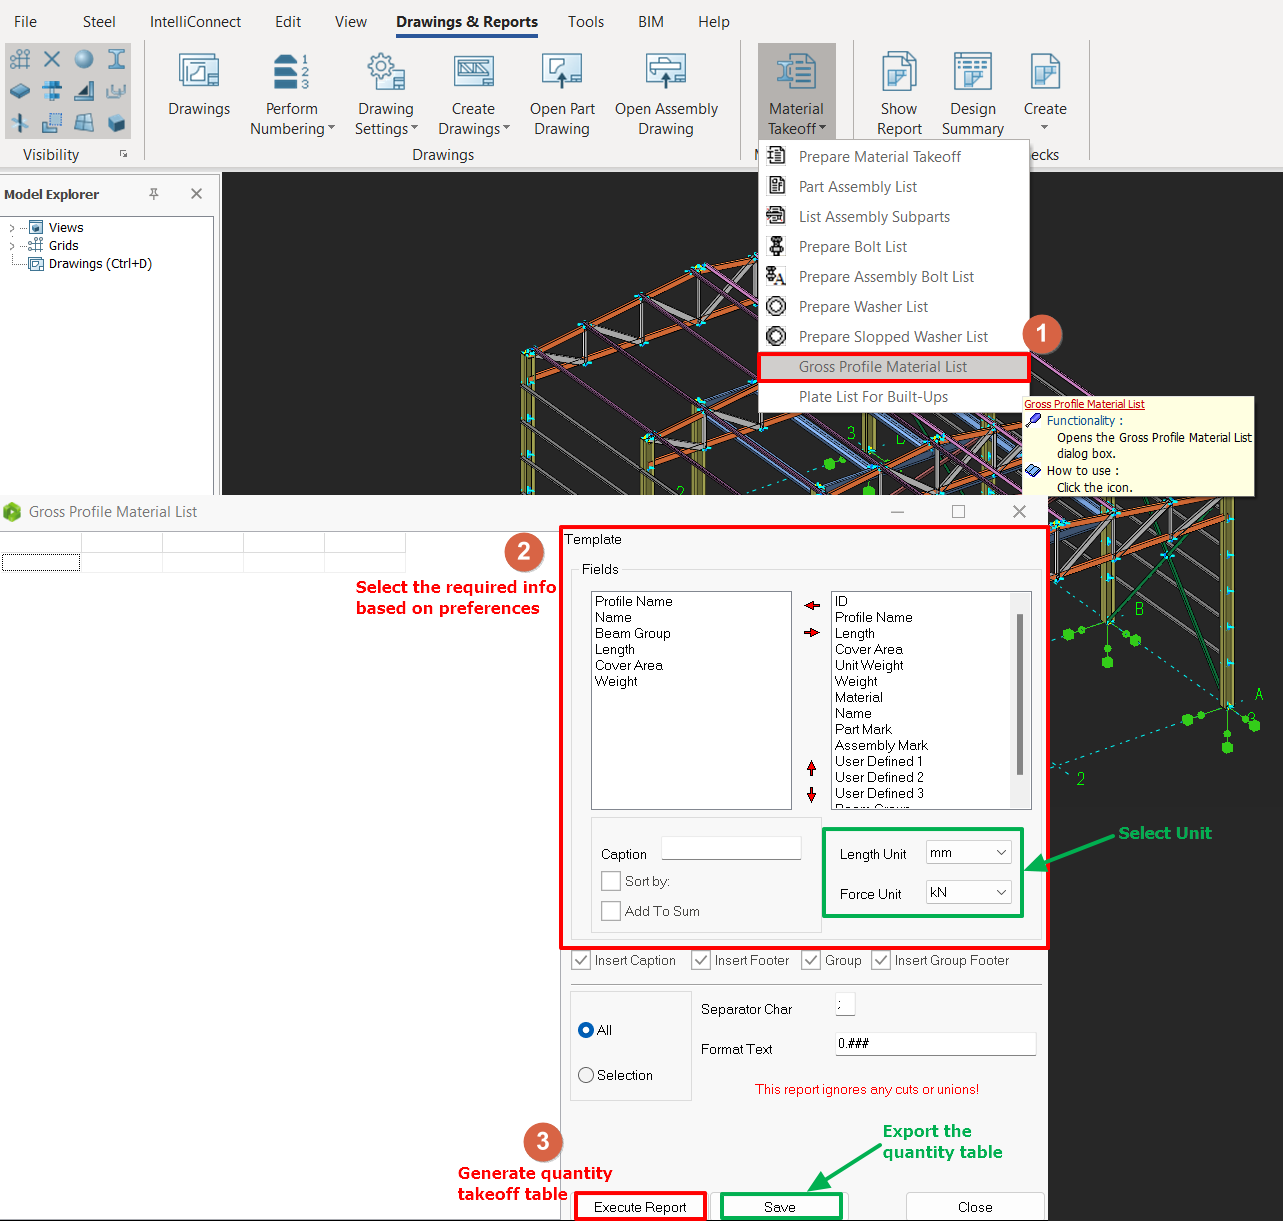
Task: Open the Force Unit dropdown
Action: pos(968,893)
